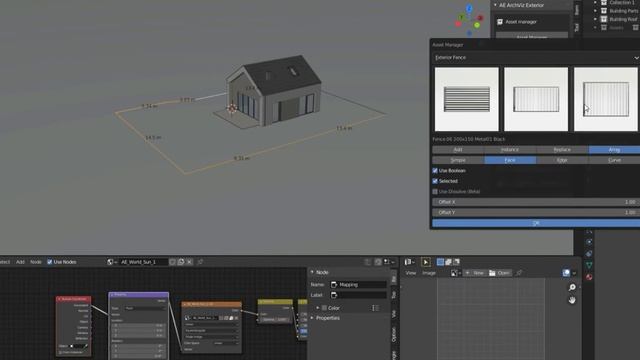
Task: Open the Image menu in image editor
Action: pos(429,273)
